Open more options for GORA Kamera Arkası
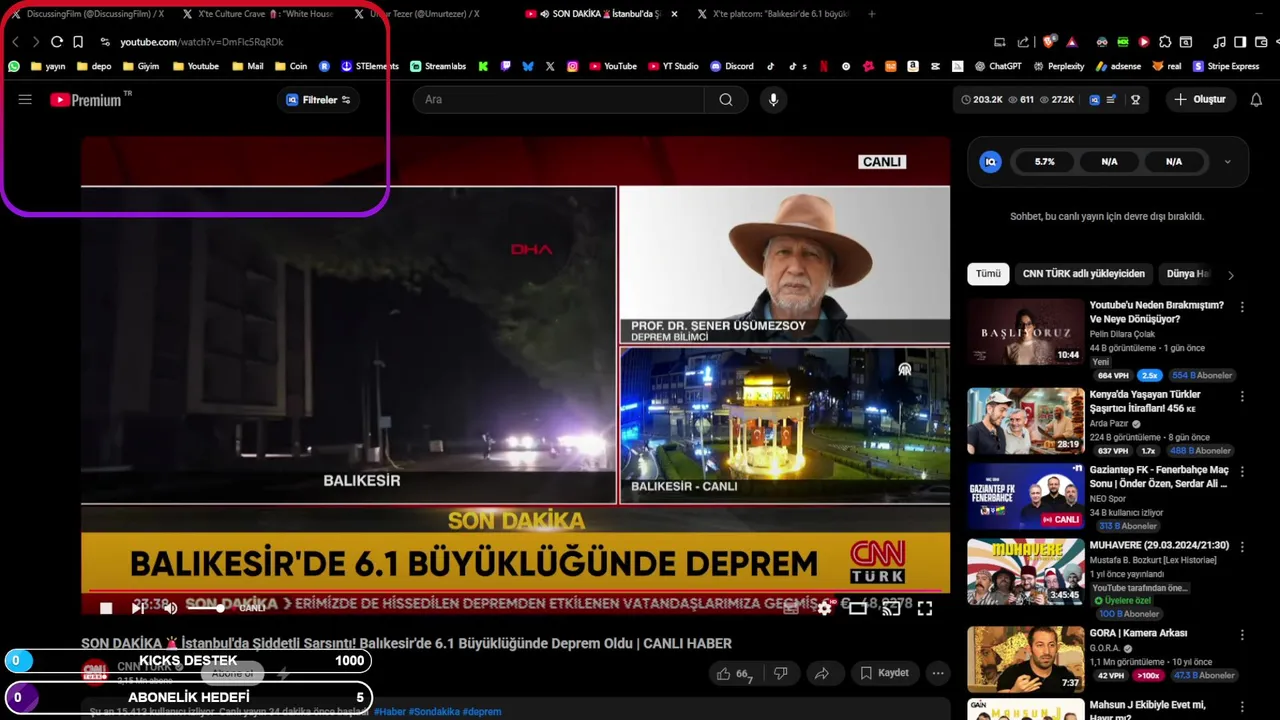Screen dimensions: 1280x720 [x=1242, y=635]
